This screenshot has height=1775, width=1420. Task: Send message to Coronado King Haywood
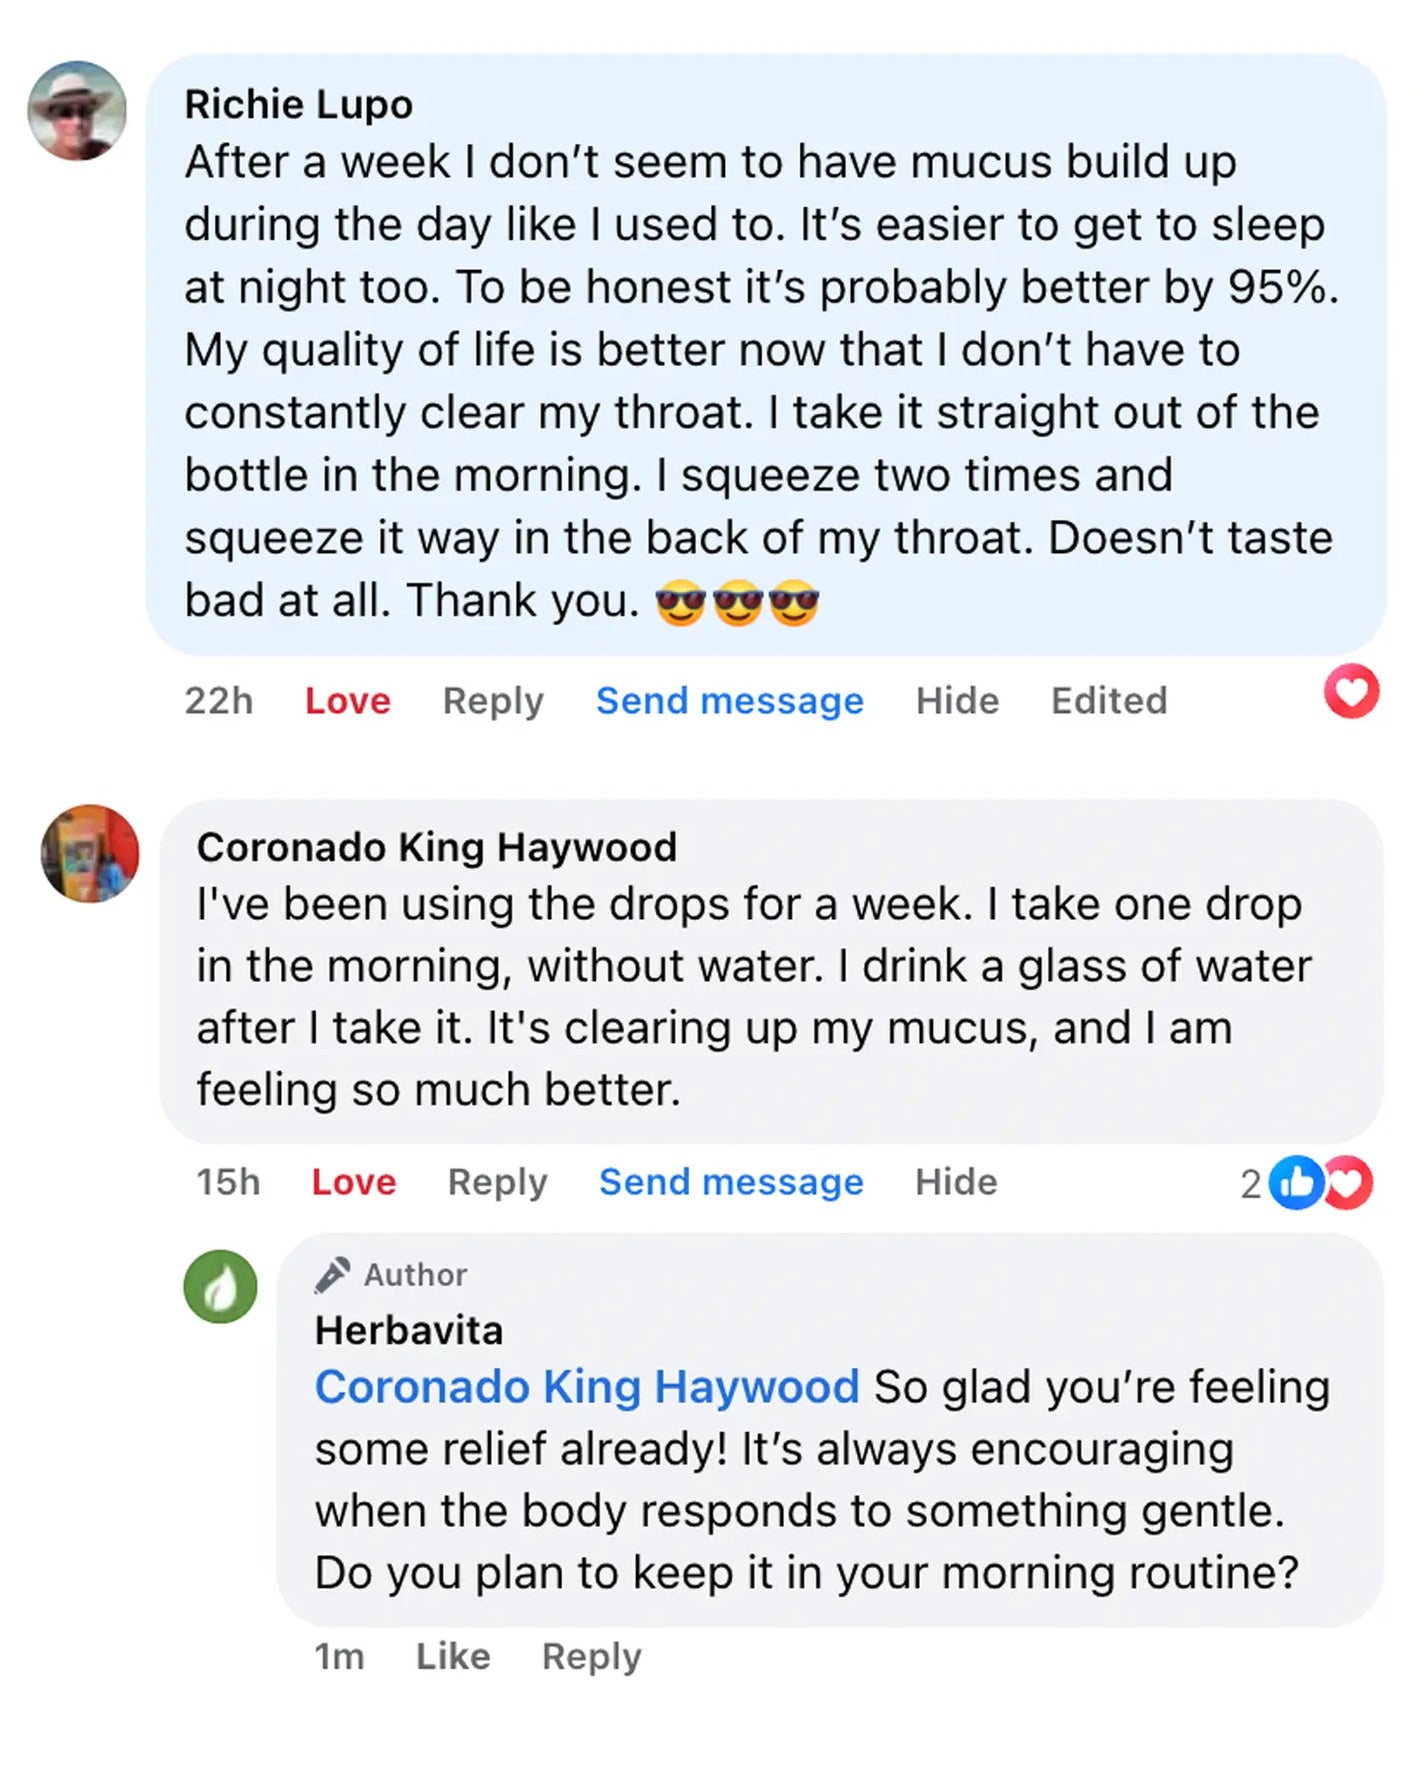pyautogui.click(x=730, y=1182)
